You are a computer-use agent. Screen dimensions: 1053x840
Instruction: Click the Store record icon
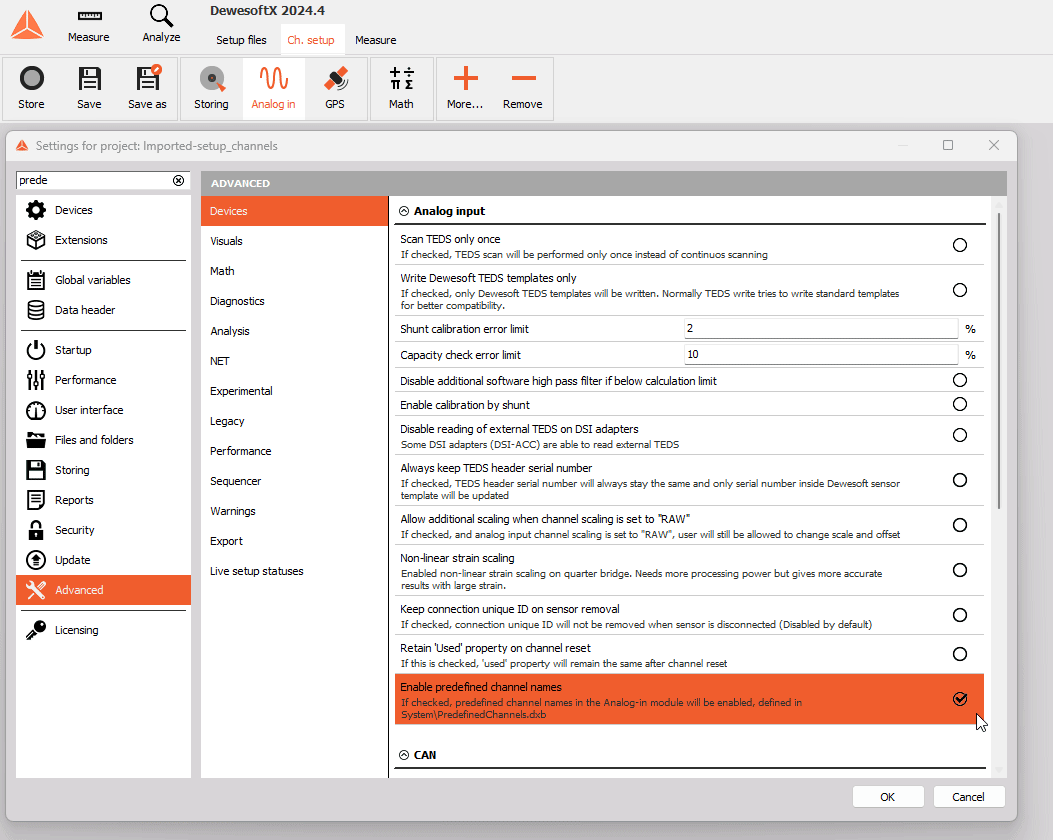(x=32, y=79)
